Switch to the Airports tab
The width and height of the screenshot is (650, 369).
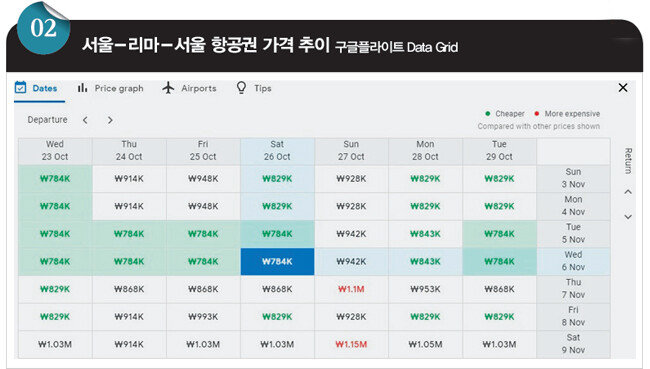click(x=189, y=88)
